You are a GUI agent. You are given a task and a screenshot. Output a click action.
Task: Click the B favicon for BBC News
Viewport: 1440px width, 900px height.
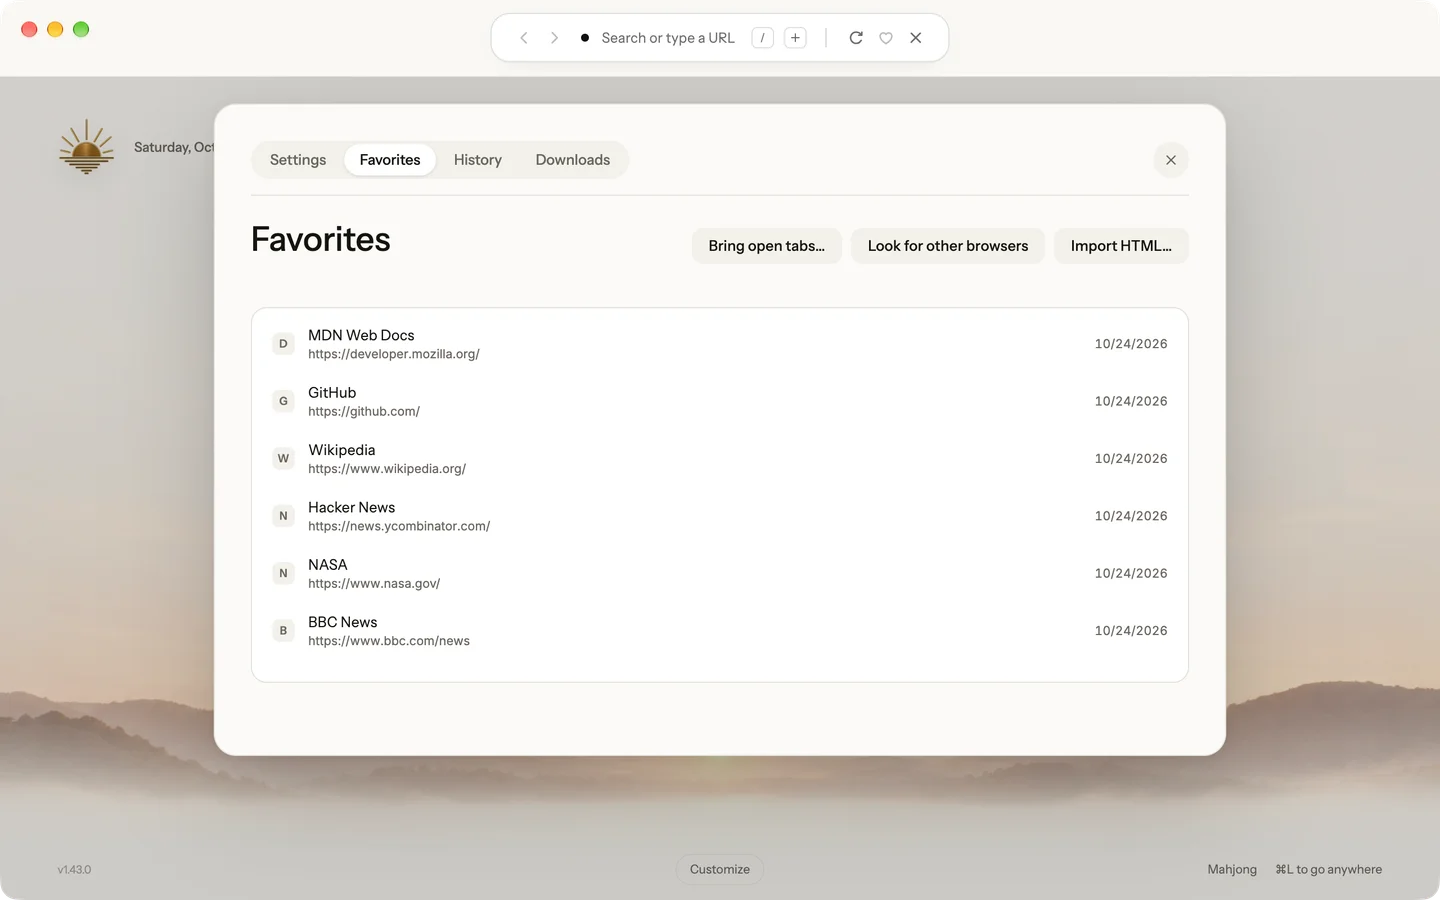click(x=283, y=631)
